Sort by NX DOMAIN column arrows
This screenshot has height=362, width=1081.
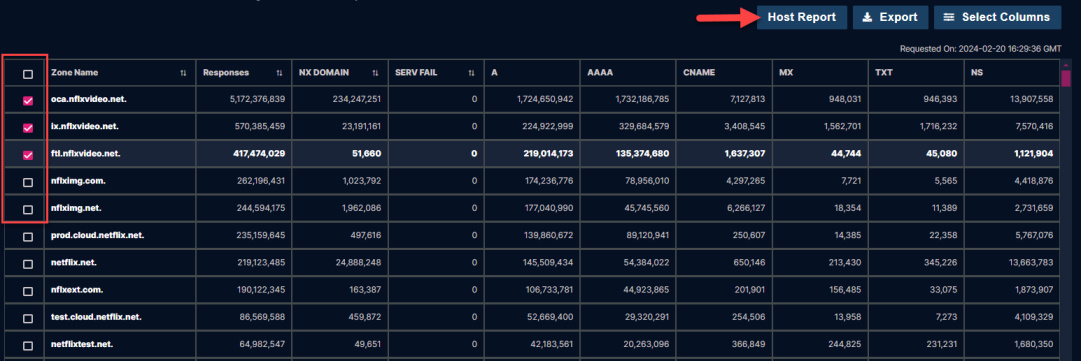click(x=375, y=72)
